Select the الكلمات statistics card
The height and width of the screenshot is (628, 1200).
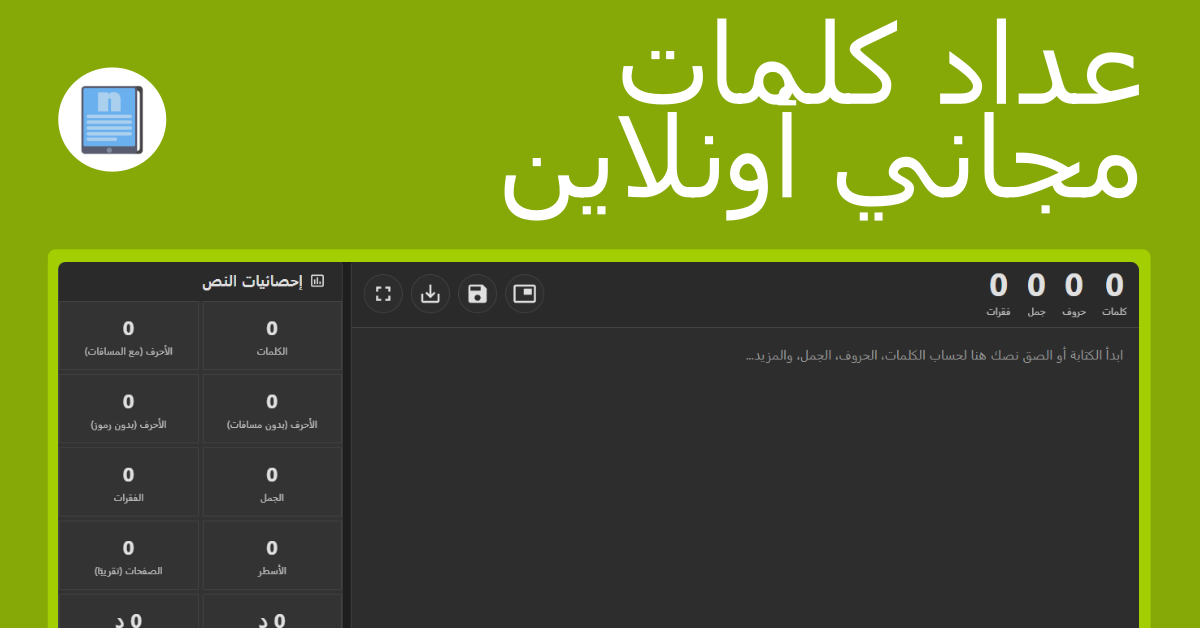[x=272, y=336]
